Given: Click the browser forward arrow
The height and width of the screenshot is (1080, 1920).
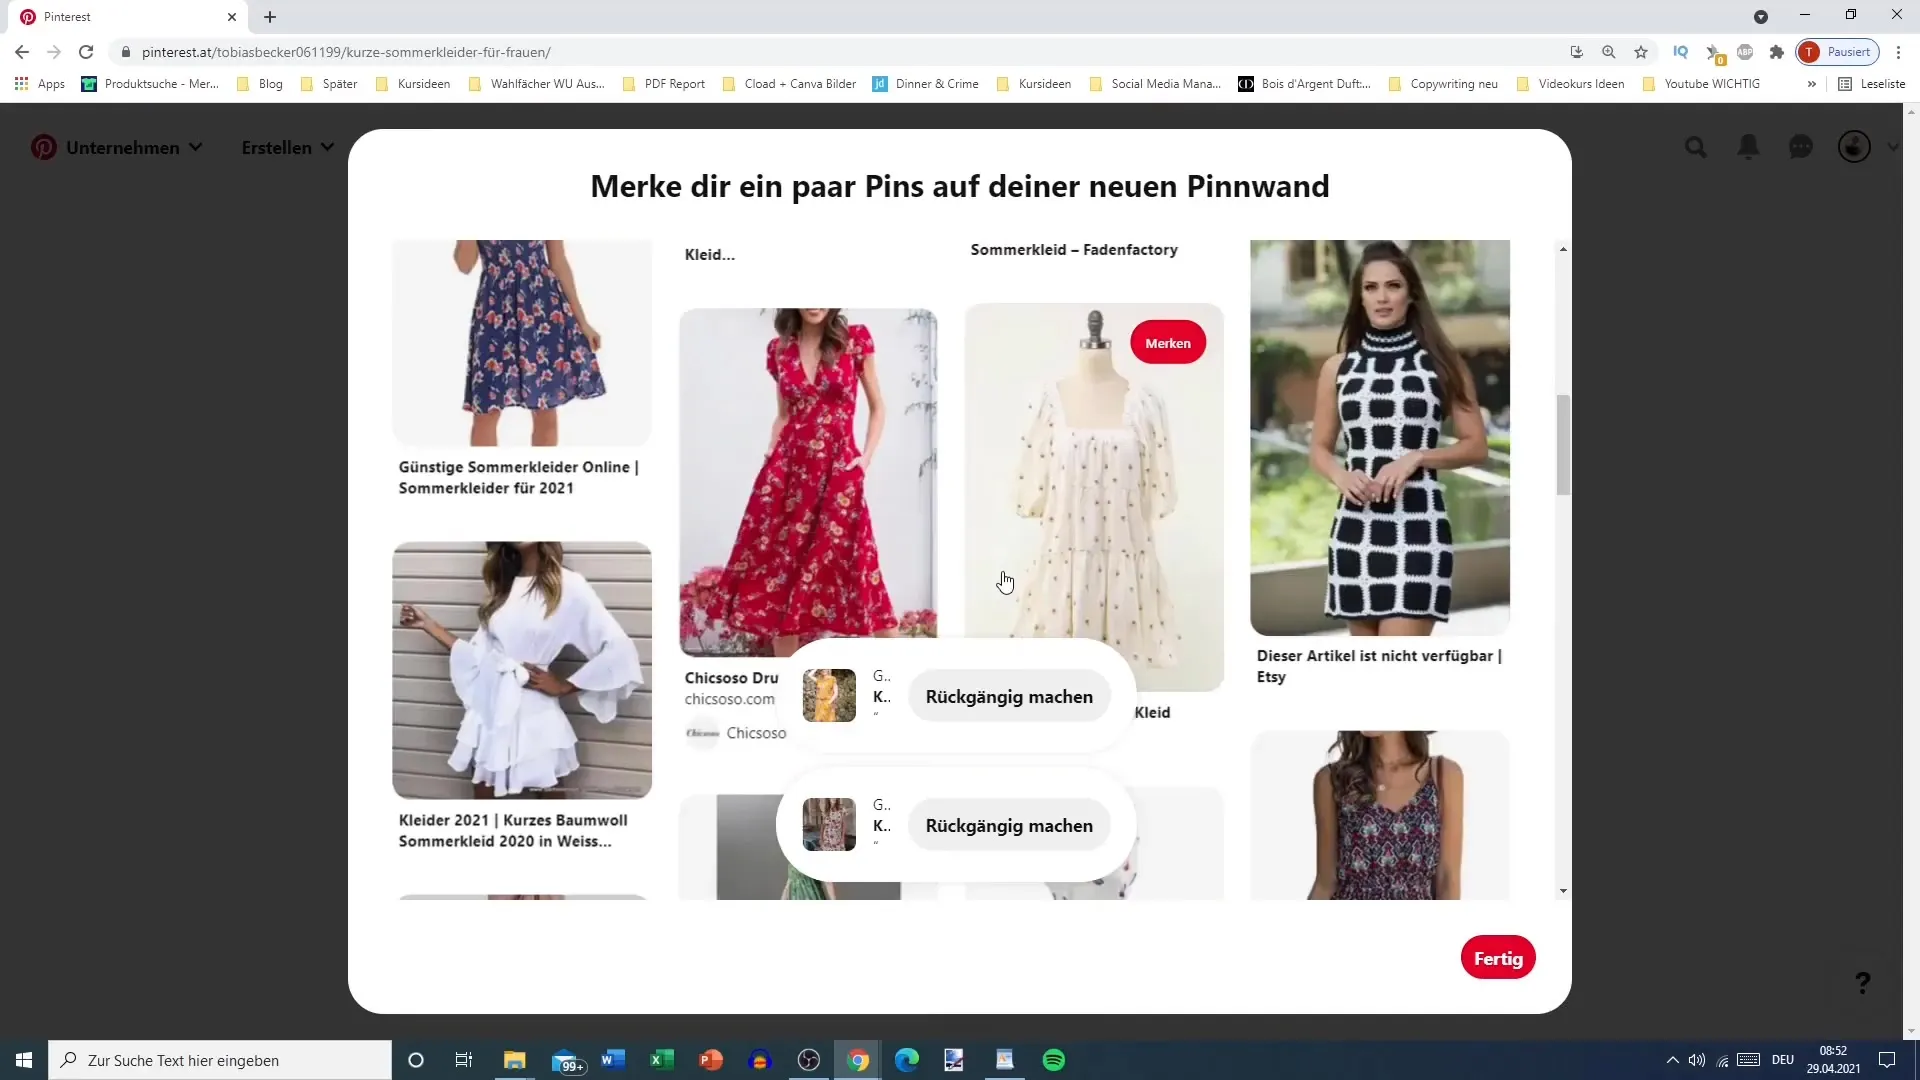Looking at the screenshot, I should pyautogui.click(x=54, y=52).
